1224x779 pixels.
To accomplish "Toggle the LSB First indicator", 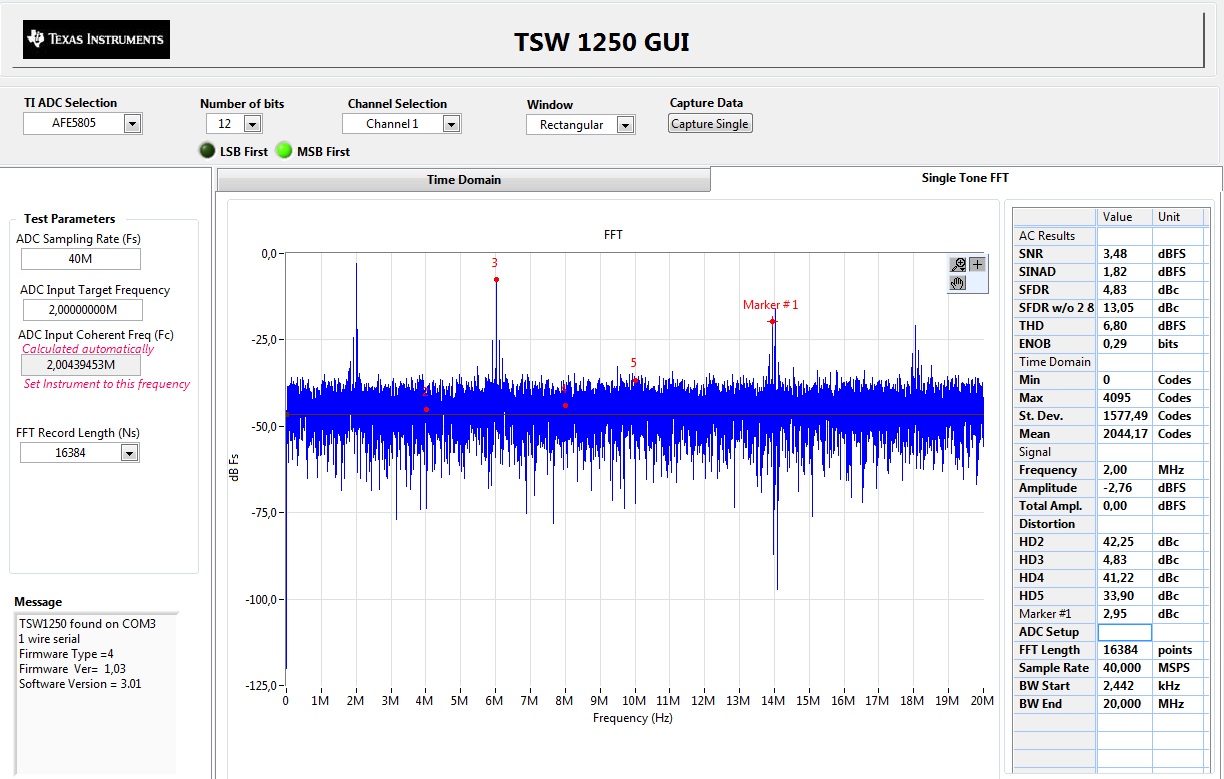I will point(208,151).
